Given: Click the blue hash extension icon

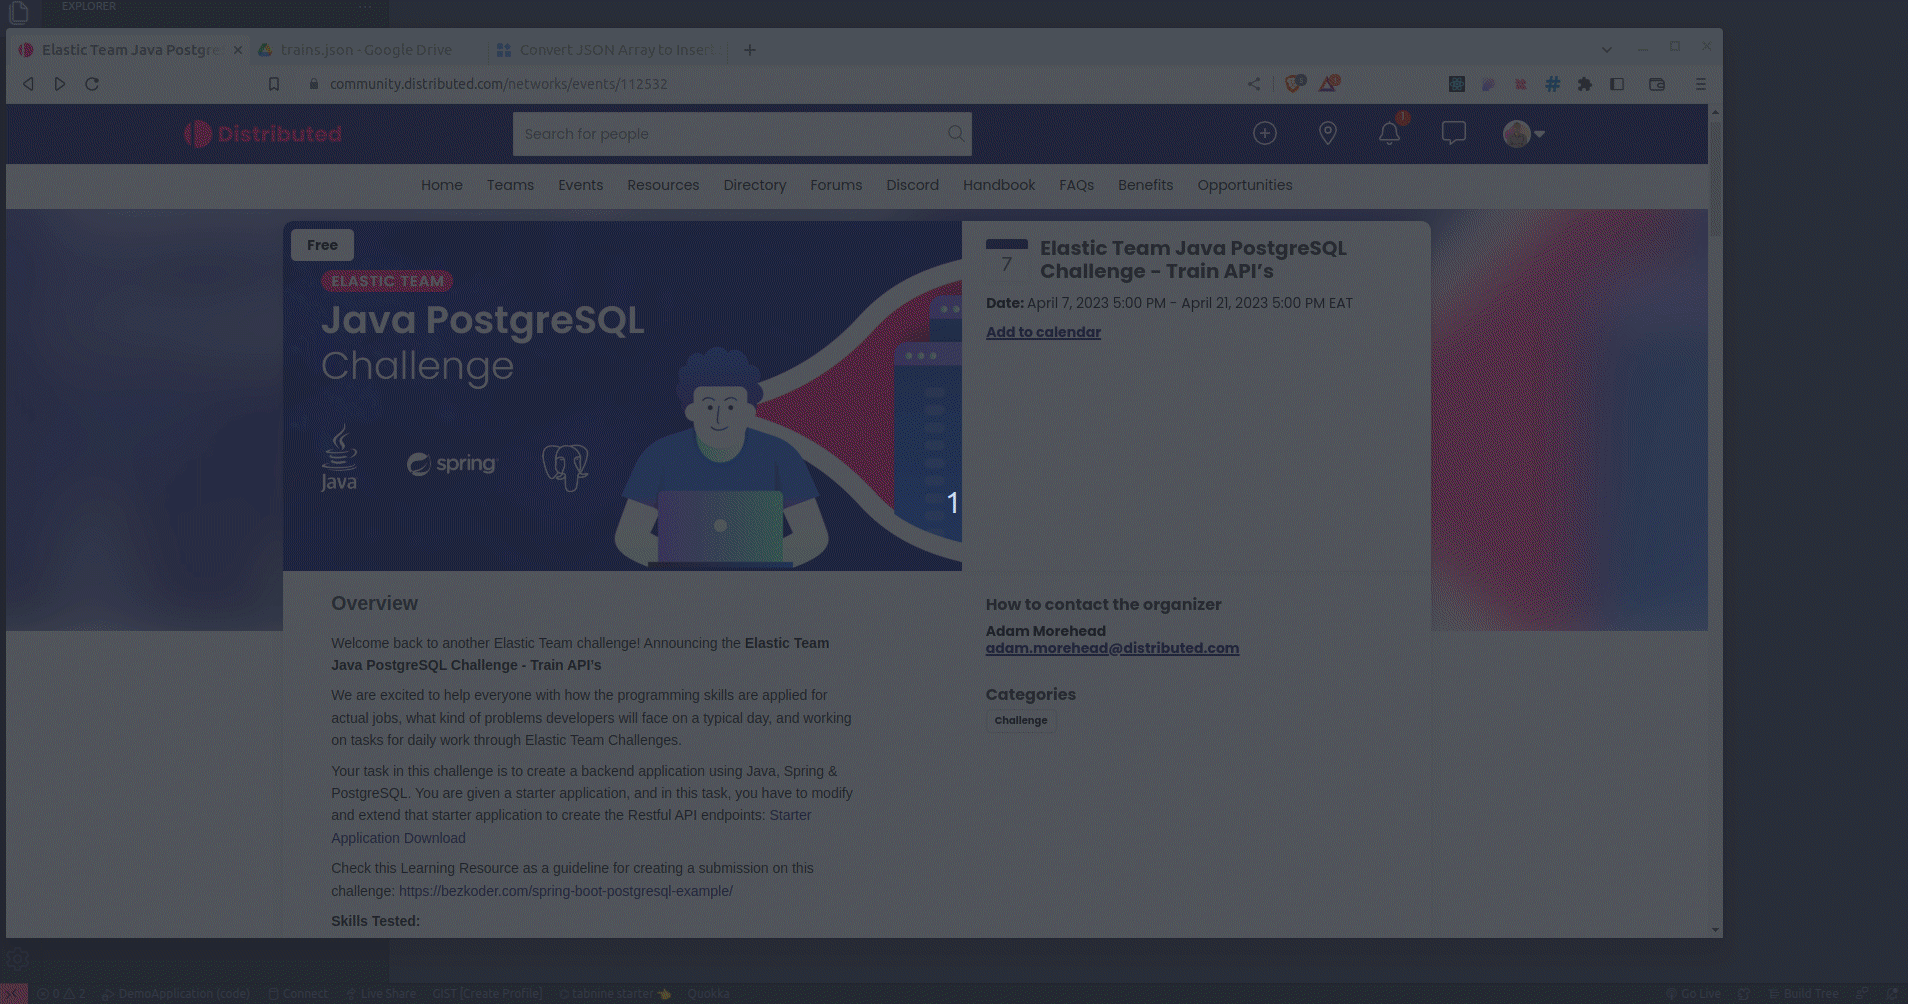Looking at the screenshot, I should pyautogui.click(x=1552, y=84).
